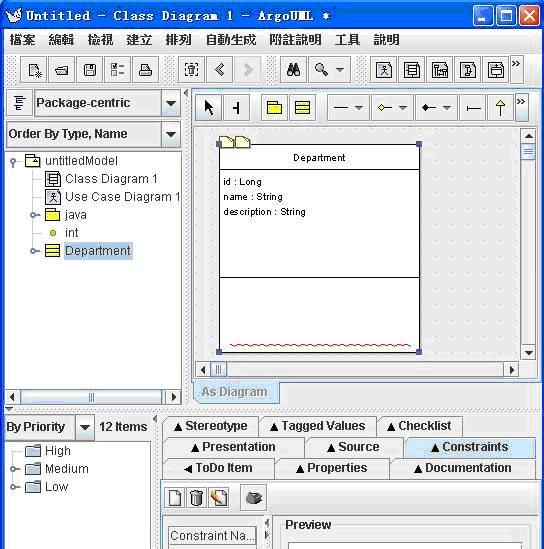Create a new class diagram icon
The height and width of the screenshot is (549, 544).
coord(412,70)
